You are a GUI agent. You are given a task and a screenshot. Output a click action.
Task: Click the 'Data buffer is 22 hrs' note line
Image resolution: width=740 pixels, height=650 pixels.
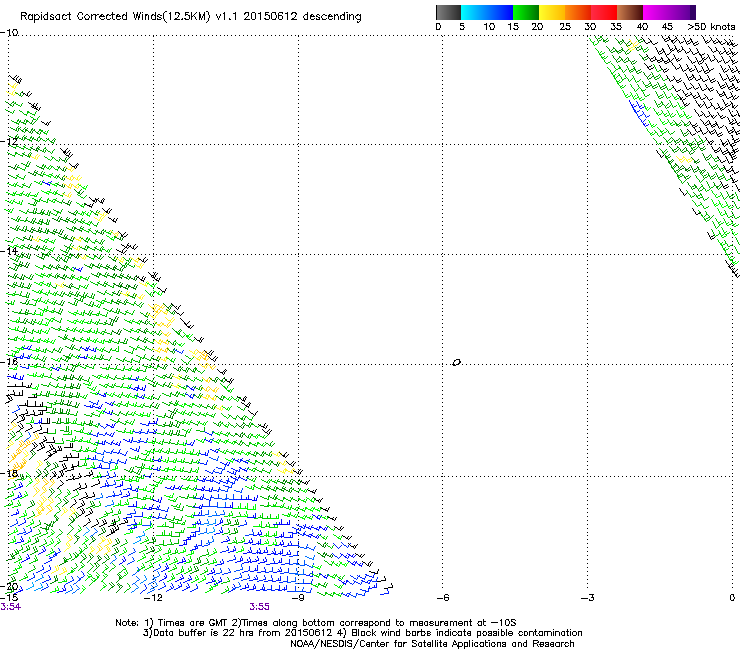(362, 633)
